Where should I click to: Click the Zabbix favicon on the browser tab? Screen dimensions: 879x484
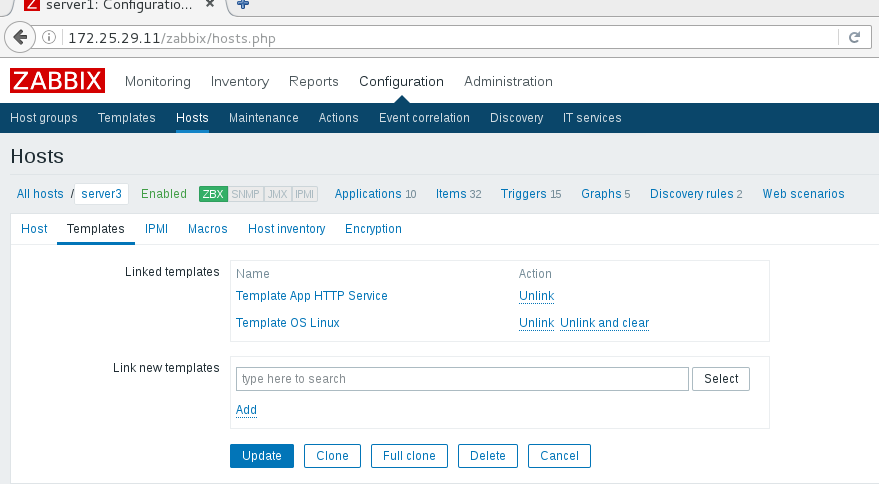tap(32, 5)
